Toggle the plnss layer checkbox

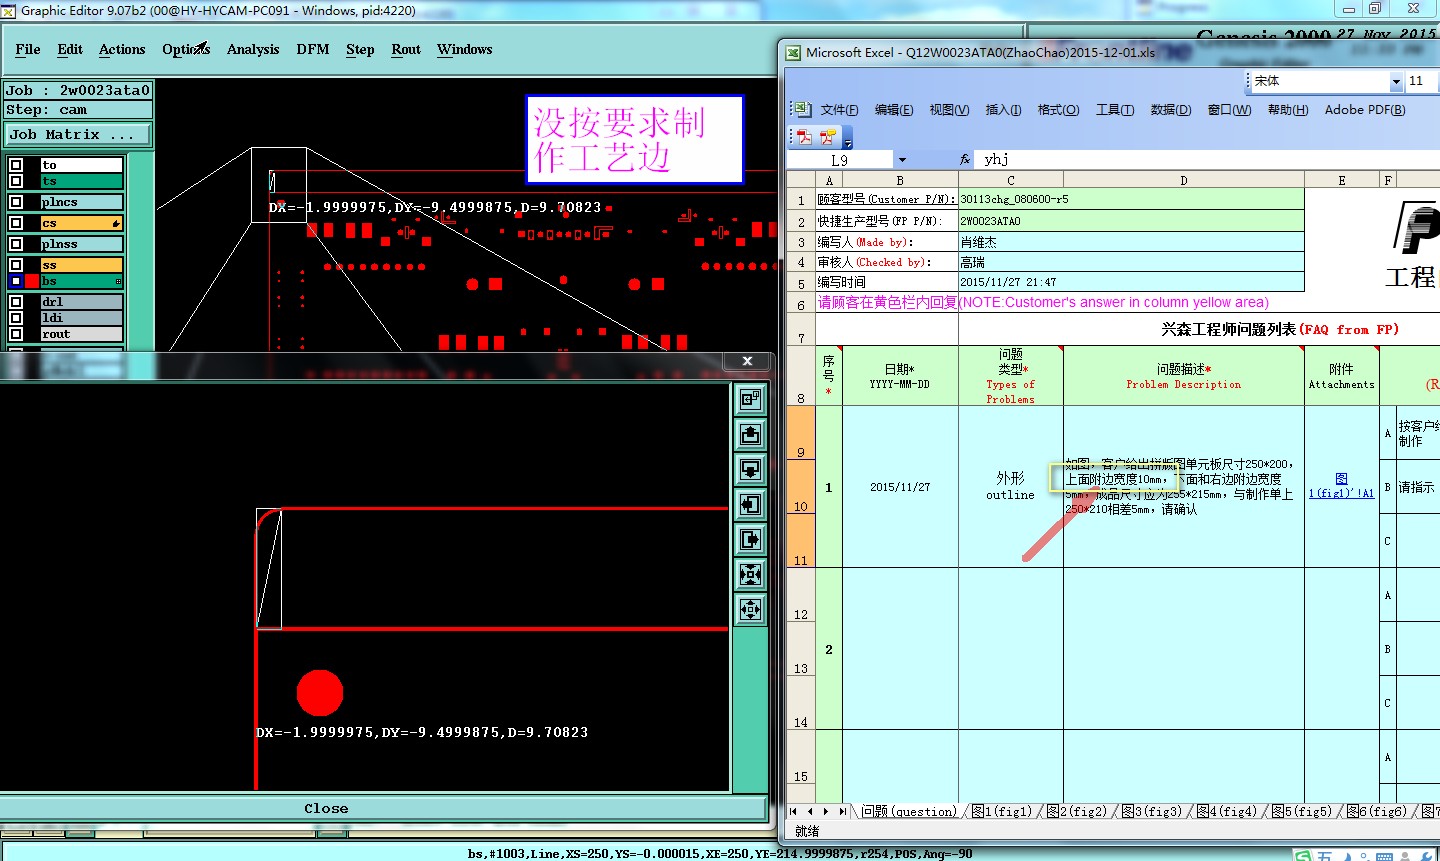(x=16, y=244)
